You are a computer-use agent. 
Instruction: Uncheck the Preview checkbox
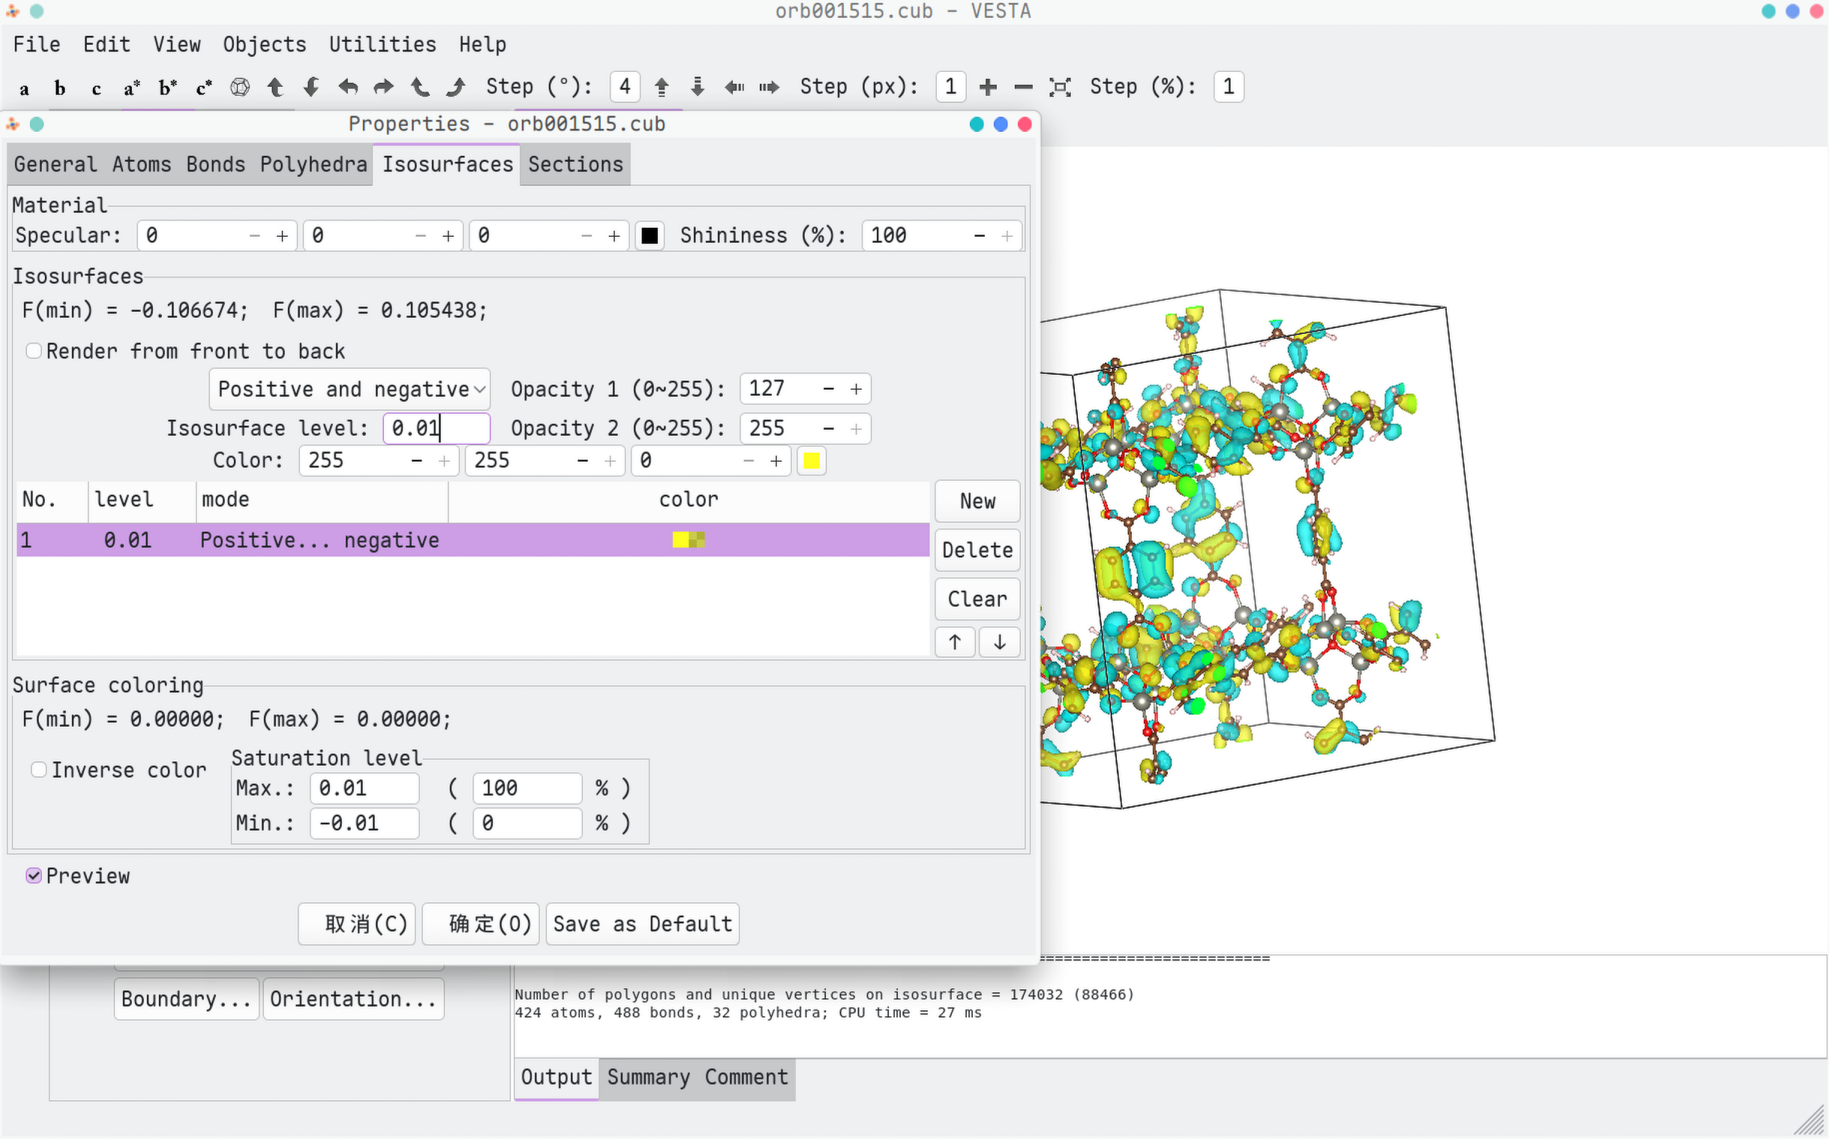coord(34,876)
